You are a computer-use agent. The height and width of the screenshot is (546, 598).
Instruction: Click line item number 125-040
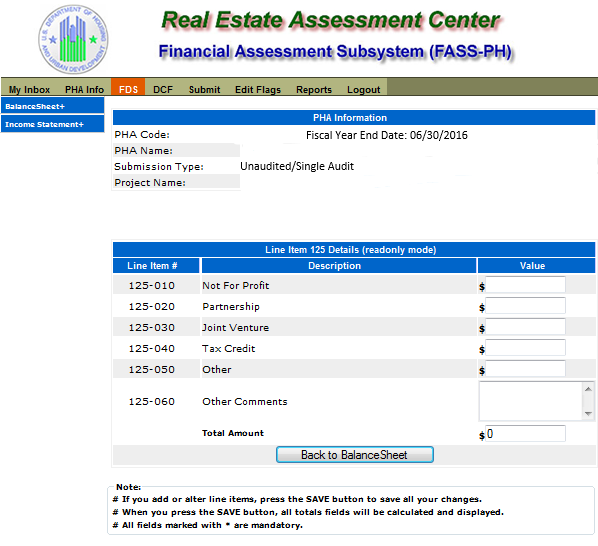tap(151, 348)
